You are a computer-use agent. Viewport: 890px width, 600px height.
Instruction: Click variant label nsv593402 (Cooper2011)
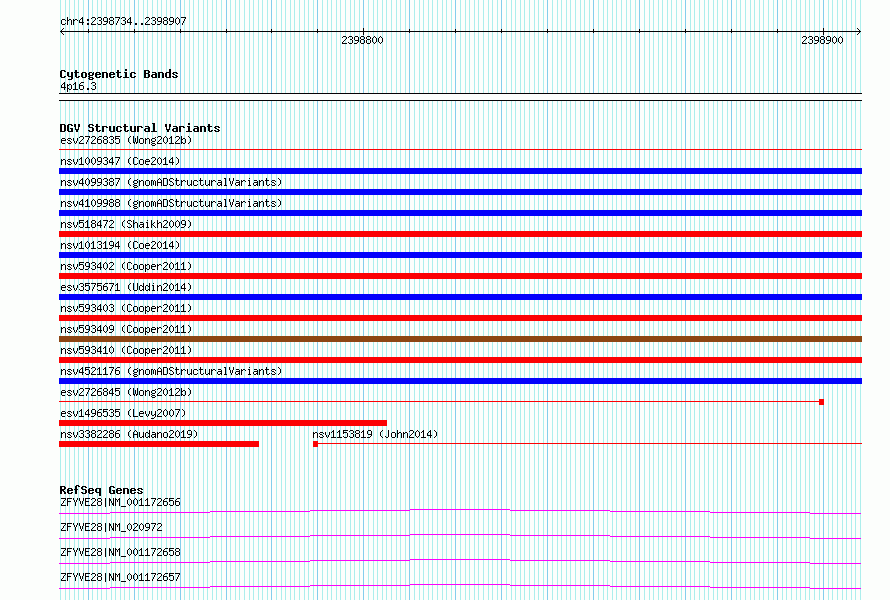pos(126,266)
